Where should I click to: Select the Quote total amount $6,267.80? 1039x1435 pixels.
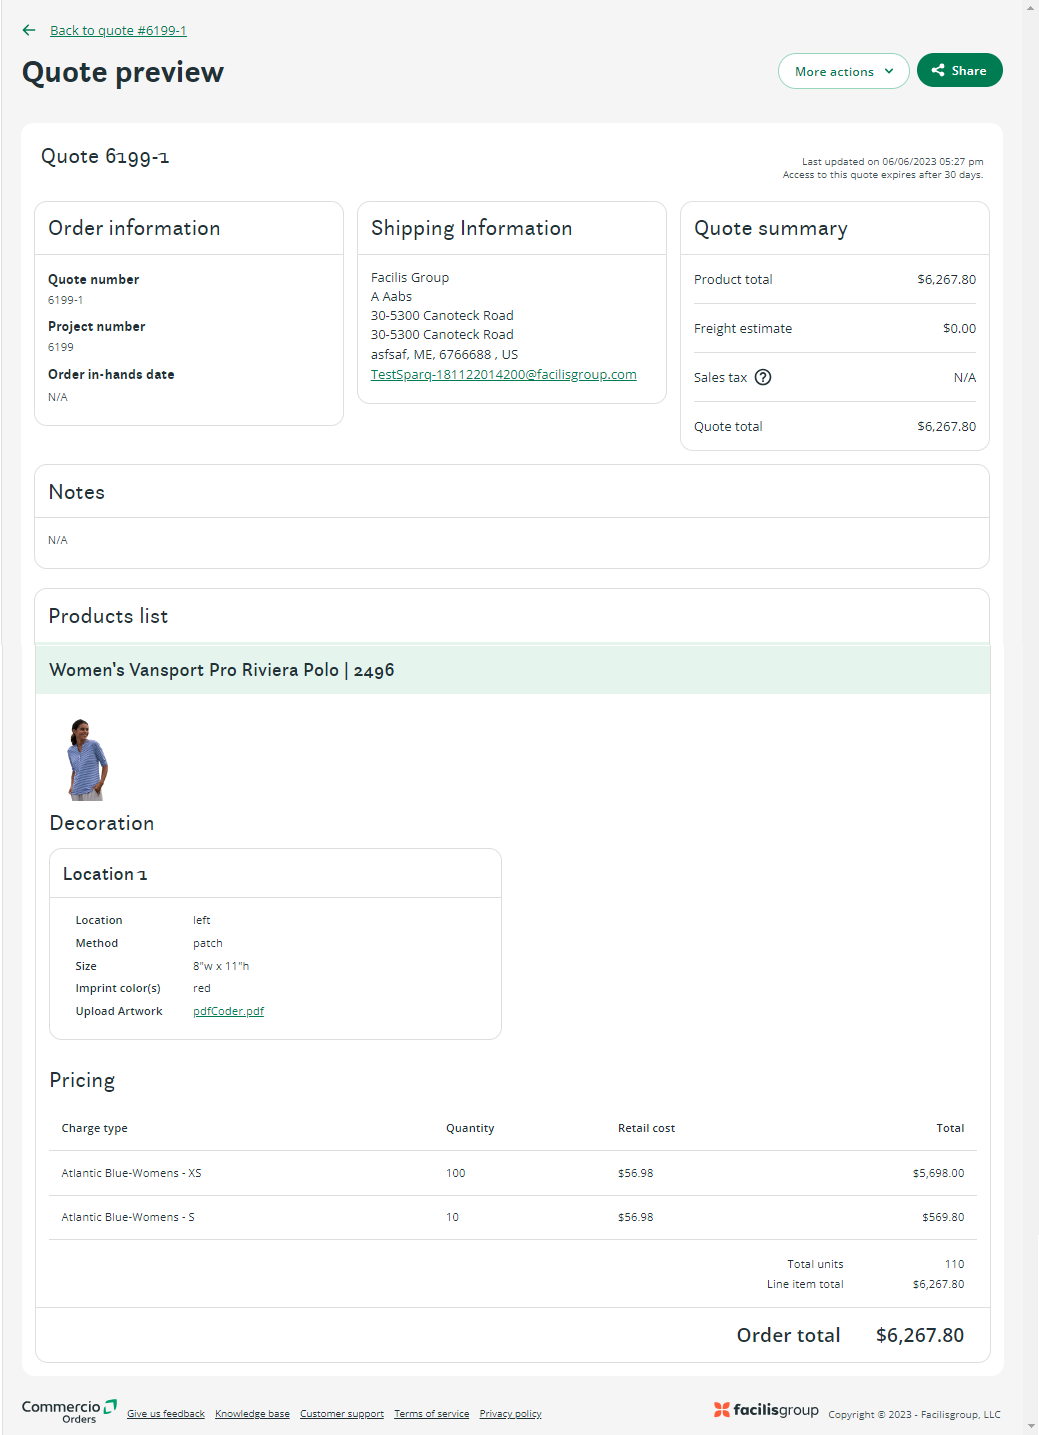pyautogui.click(x=946, y=426)
